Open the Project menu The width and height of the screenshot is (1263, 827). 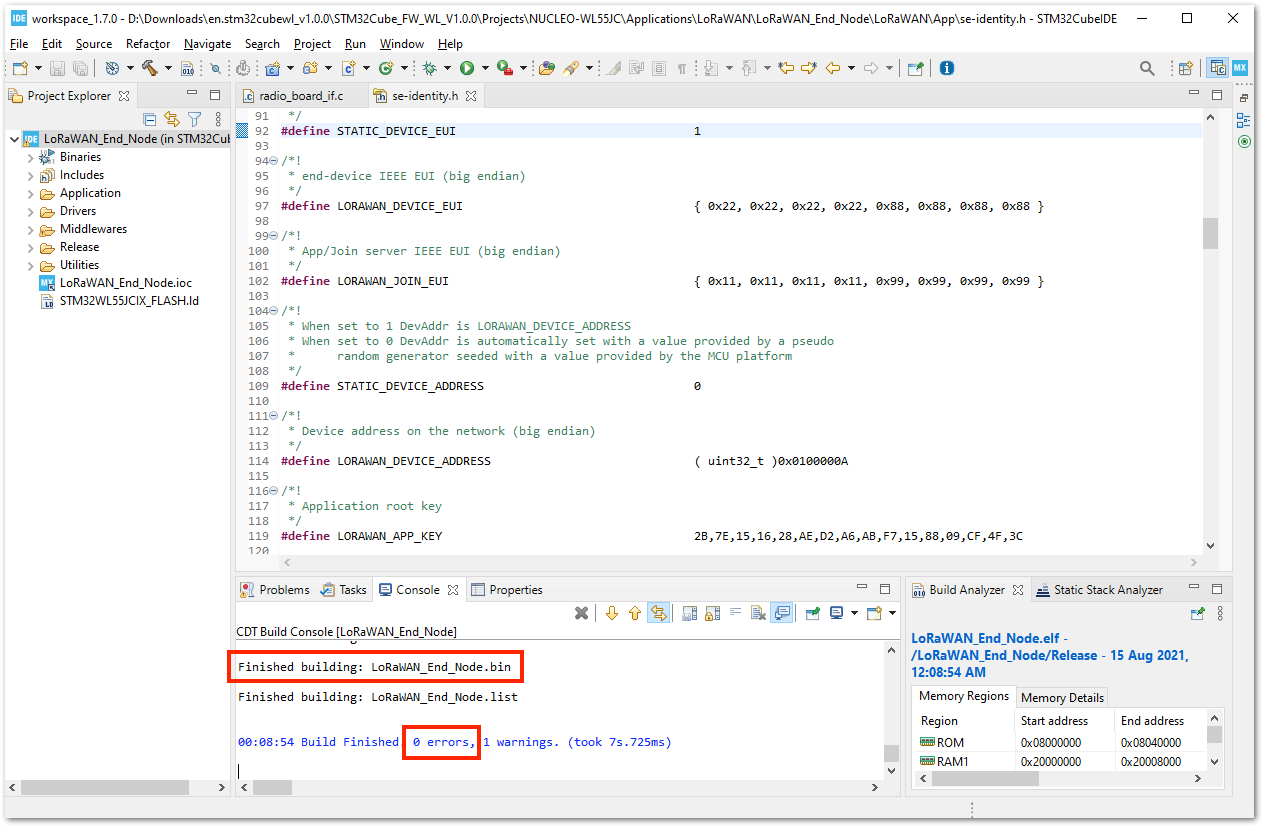point(312,44)
